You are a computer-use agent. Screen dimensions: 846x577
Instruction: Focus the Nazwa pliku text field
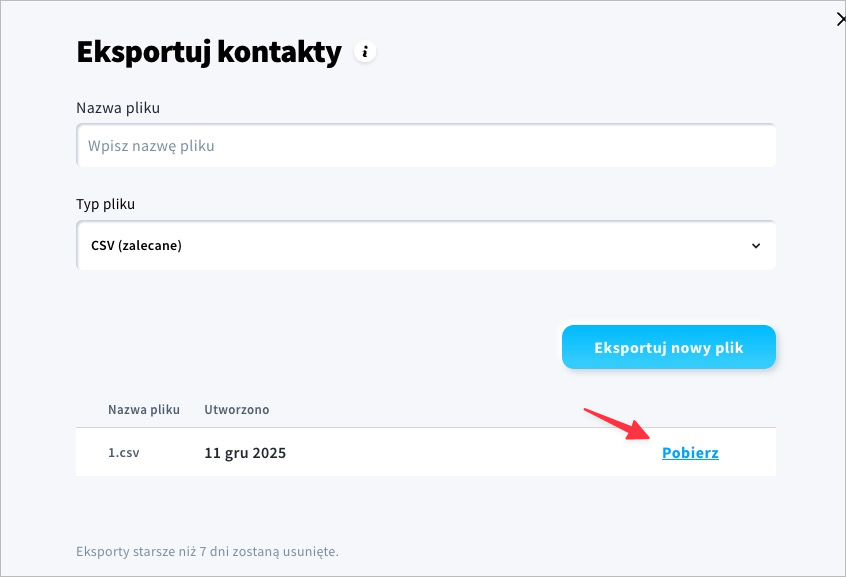426,146
